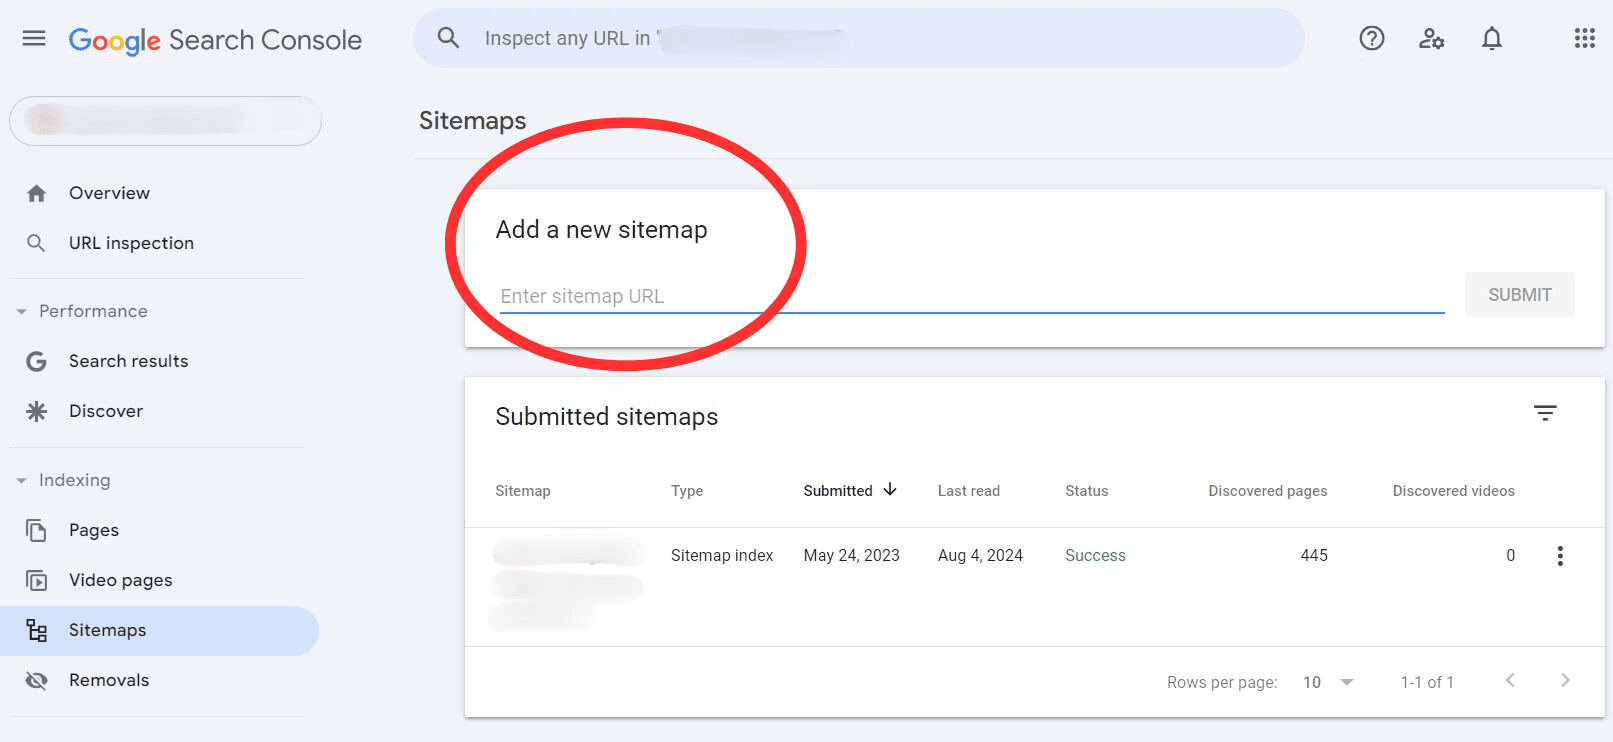
Task: Sort by Status column header
Action: point(1087,491)
